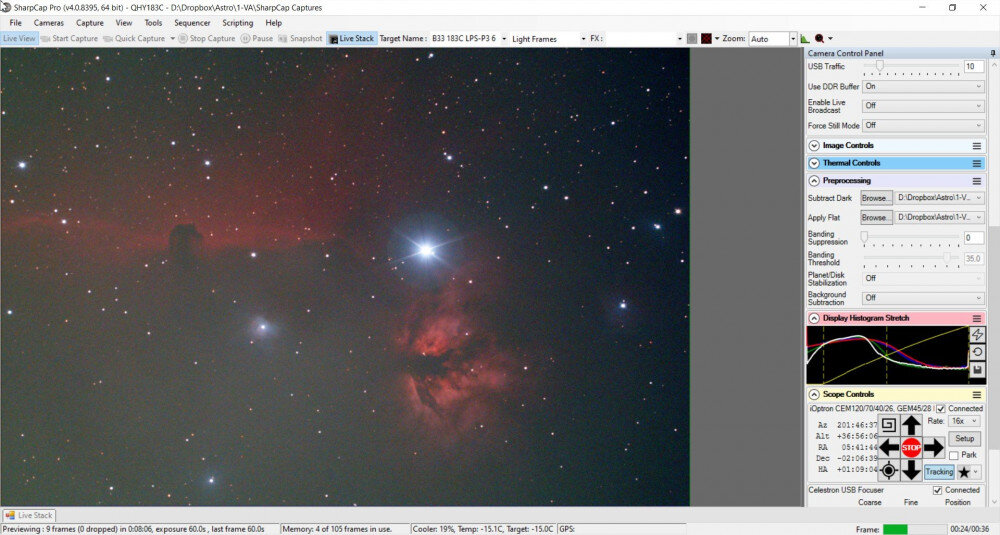Open the File menu

tap(15, 22)
